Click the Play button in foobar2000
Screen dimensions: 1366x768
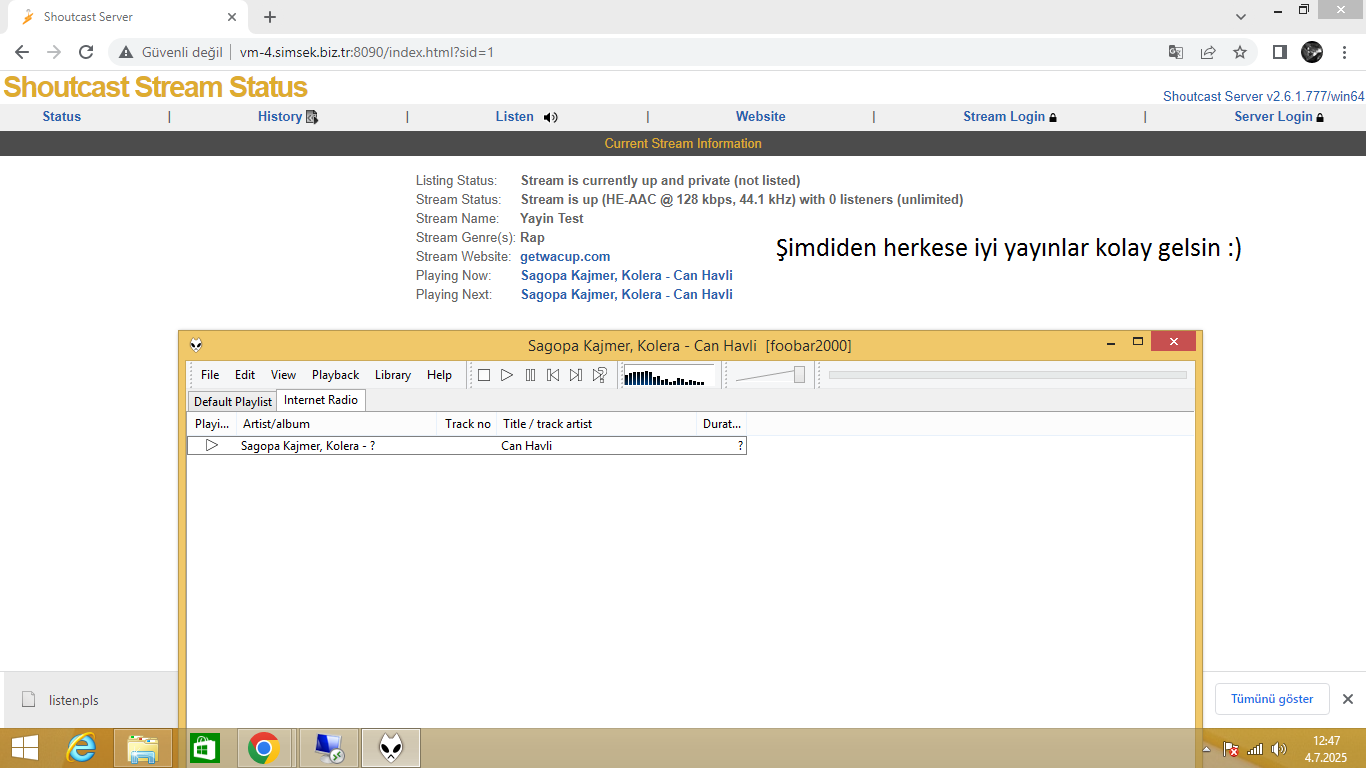coord(507,375)
